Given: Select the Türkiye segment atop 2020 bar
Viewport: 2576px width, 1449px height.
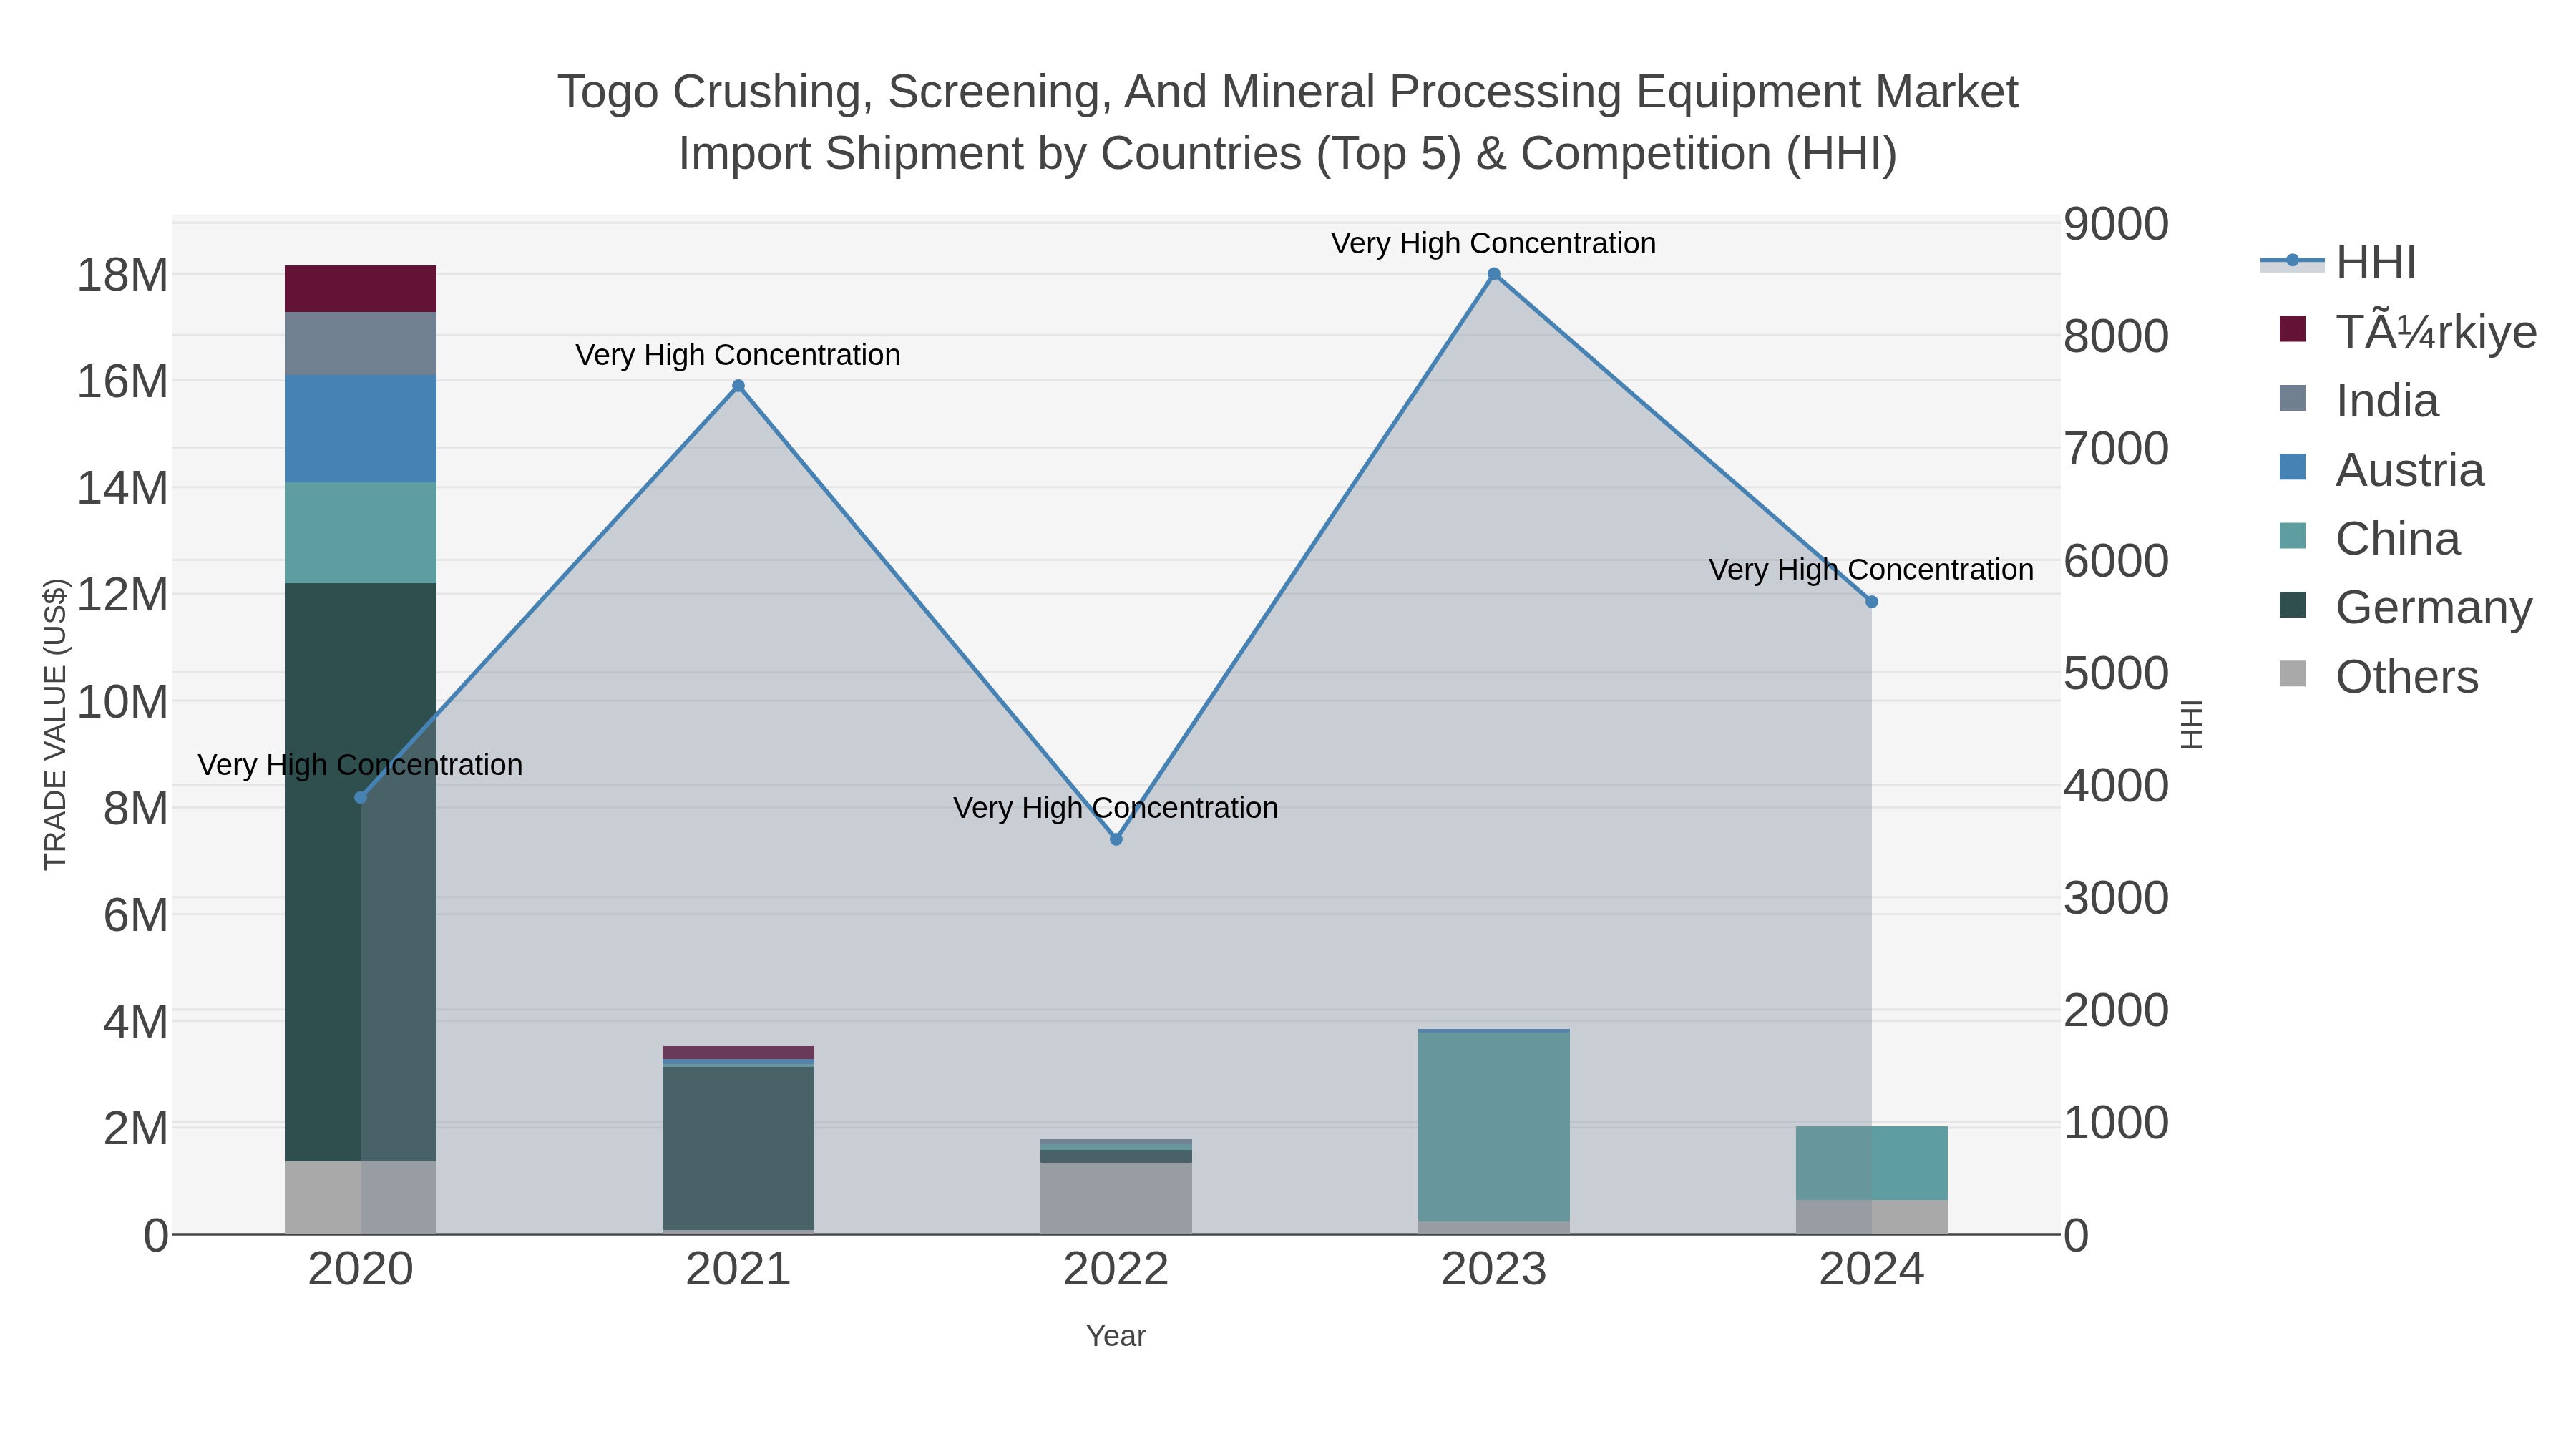Looking at the screenshot, I should 361,289.
